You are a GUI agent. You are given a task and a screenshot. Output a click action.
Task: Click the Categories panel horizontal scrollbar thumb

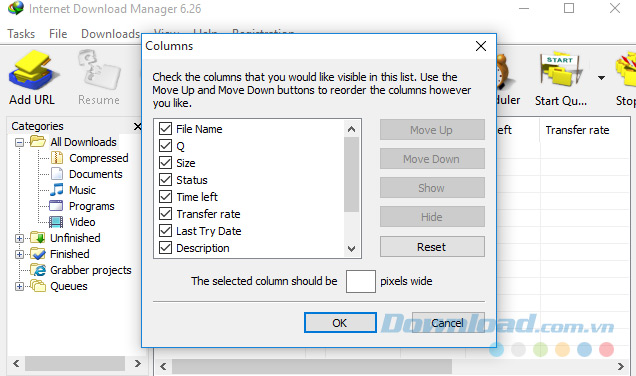point(75,363)
